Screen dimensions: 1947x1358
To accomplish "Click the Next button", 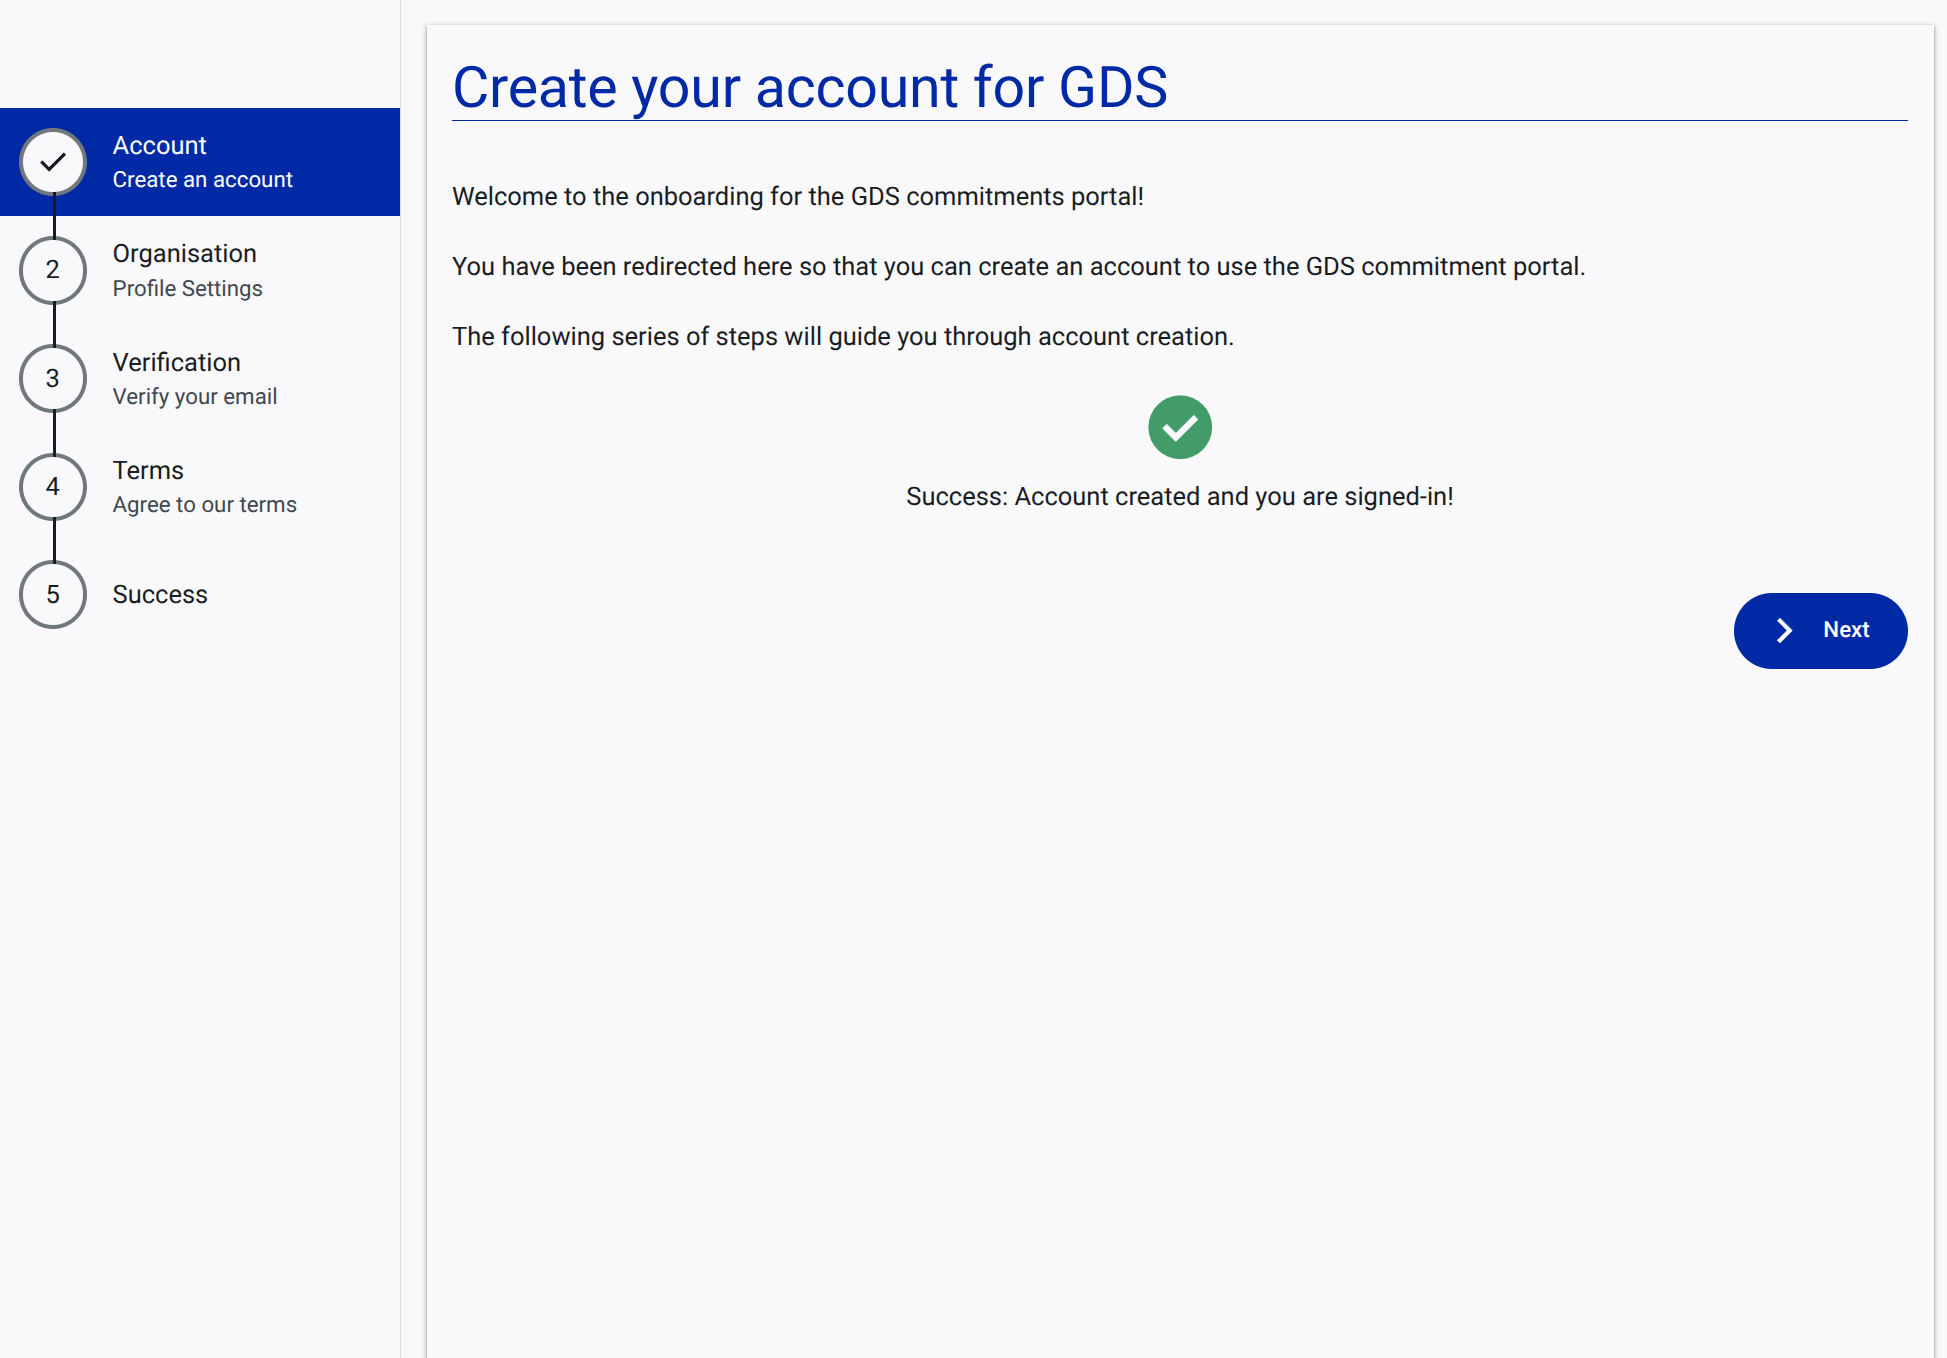I will pyautogui.click(x=1820, y=630).
